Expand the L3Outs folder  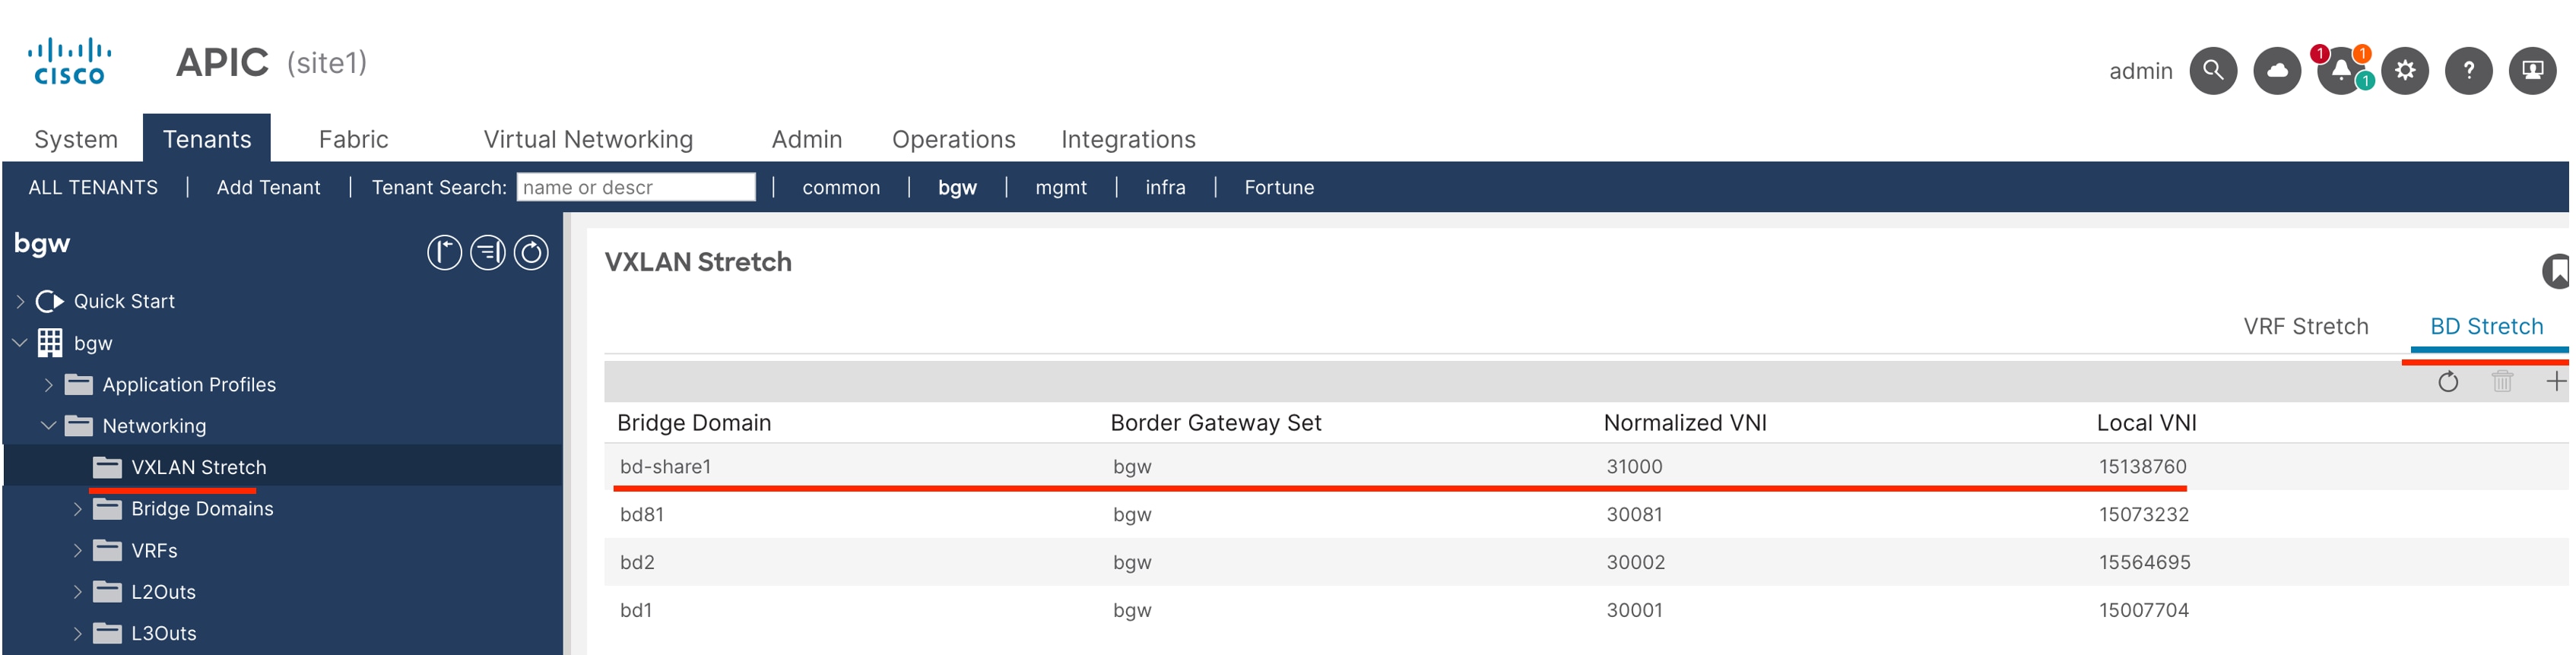tap(77, 633)
